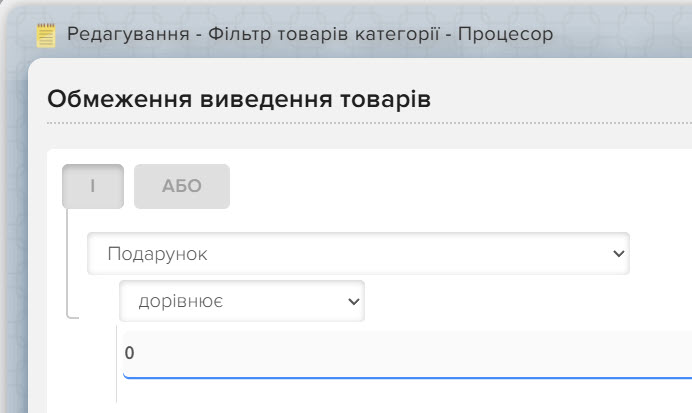Toggle the "І" logical operator button
The height and width of the screenshot is (413, 692).
93,186
